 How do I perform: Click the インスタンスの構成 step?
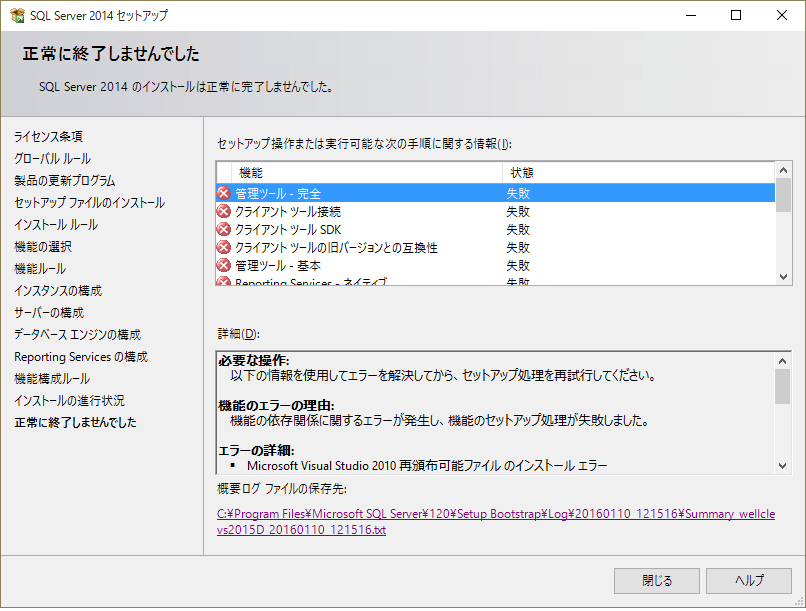click(58, 291)
